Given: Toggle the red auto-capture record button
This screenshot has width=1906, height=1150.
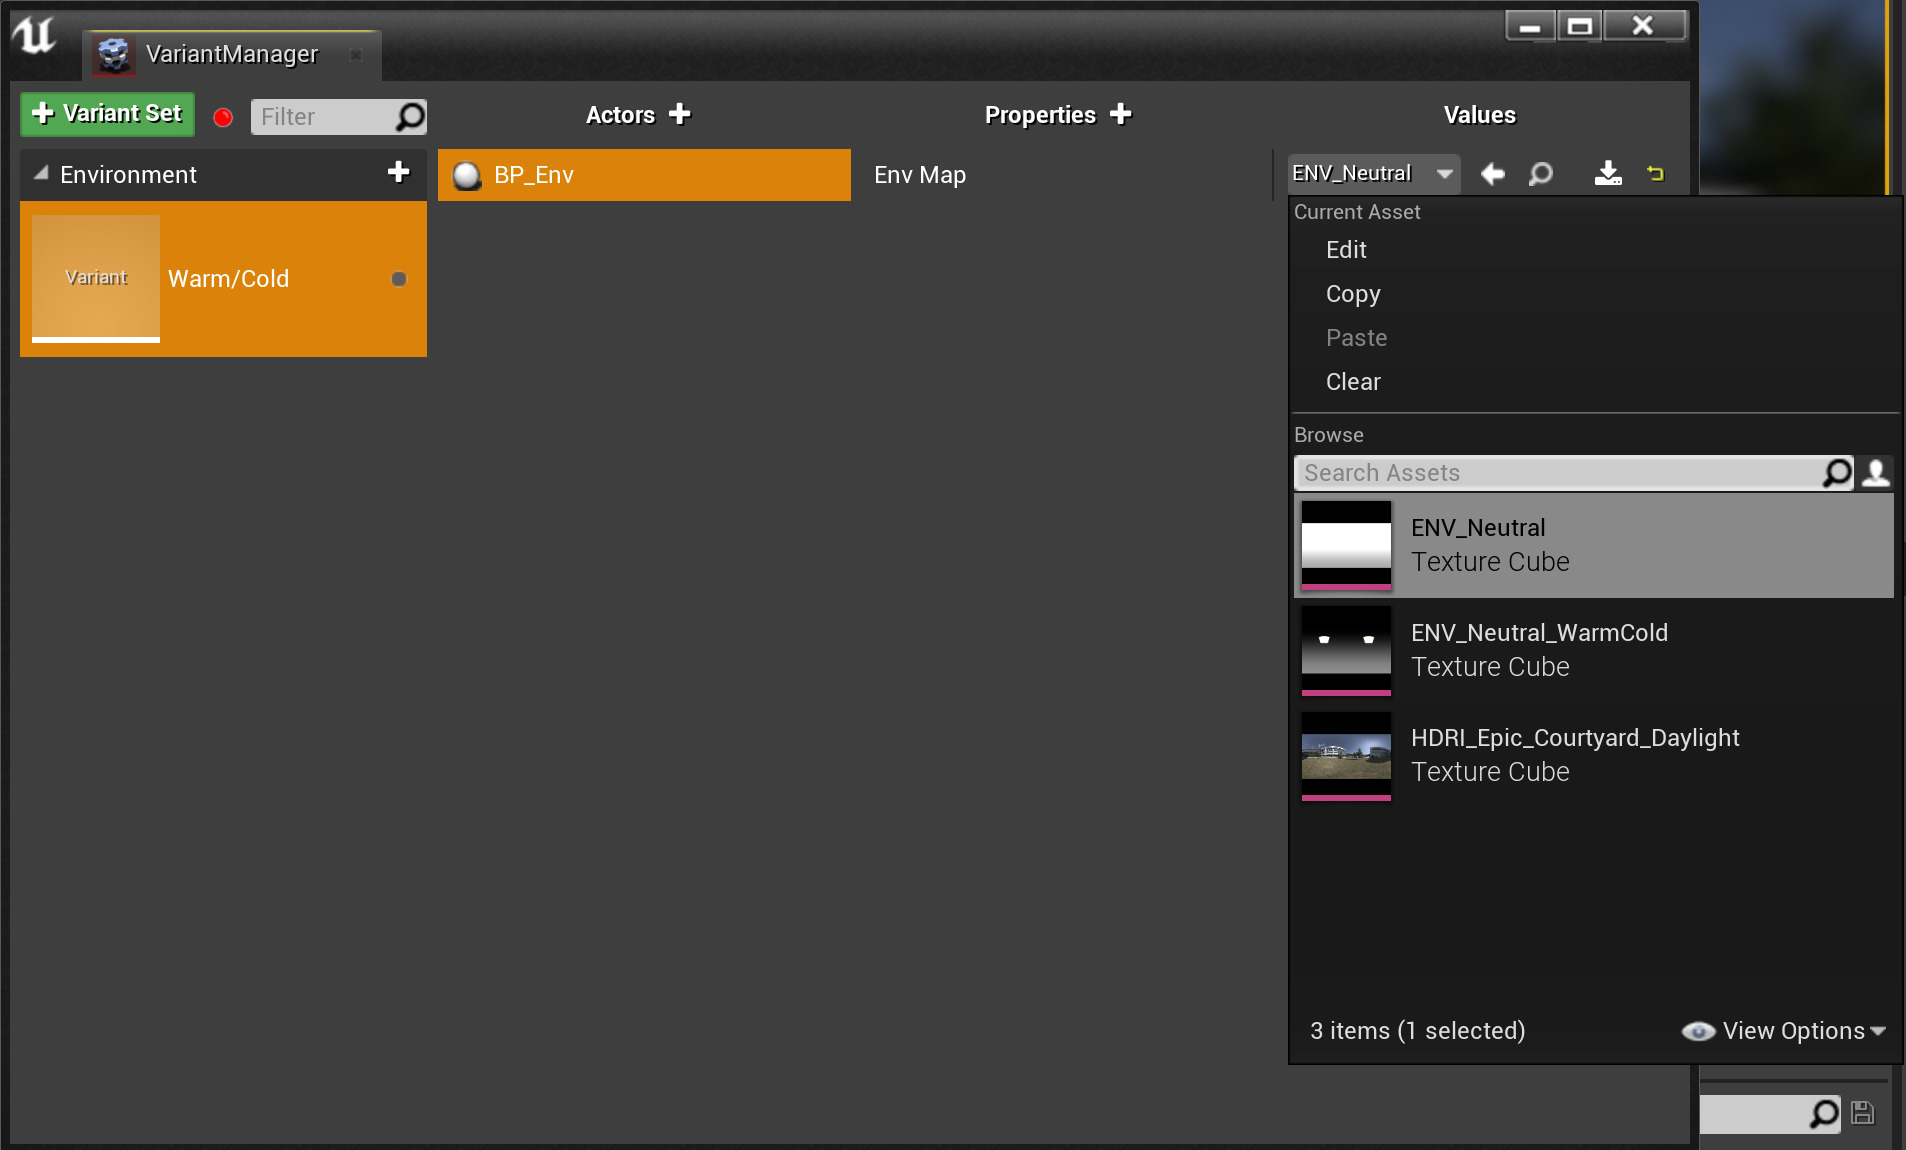Looking at the screenshot, I should 223,117.
